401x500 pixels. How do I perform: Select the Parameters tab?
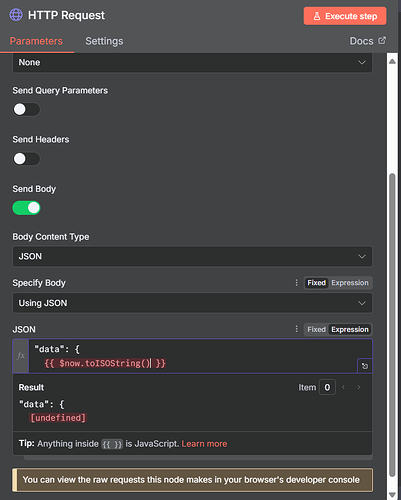pyautogui.click(x=36, y=41)
